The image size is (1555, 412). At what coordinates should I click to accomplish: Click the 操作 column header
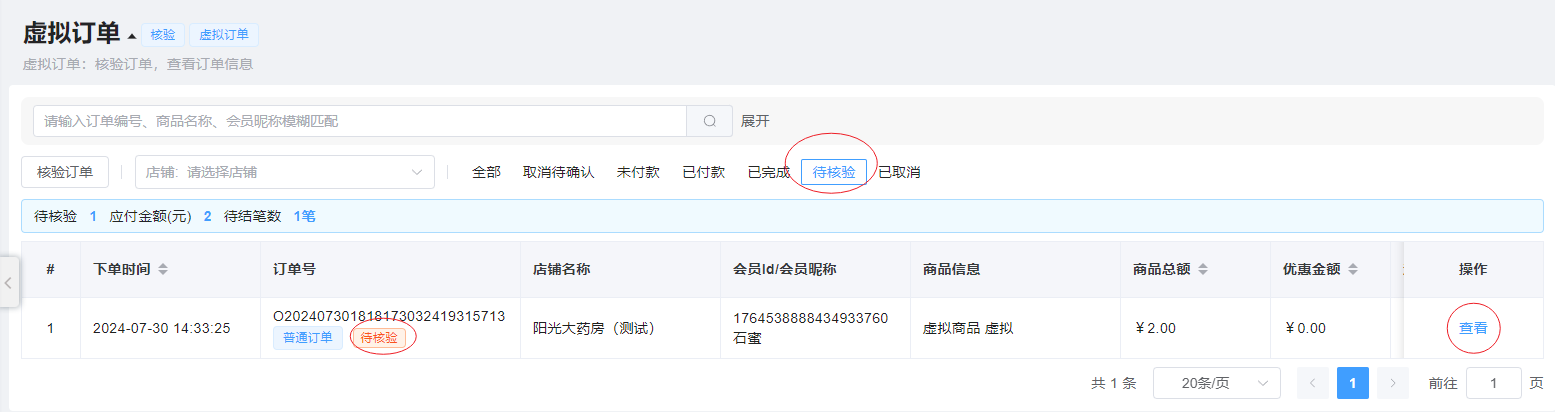(x=1473, y=270)
